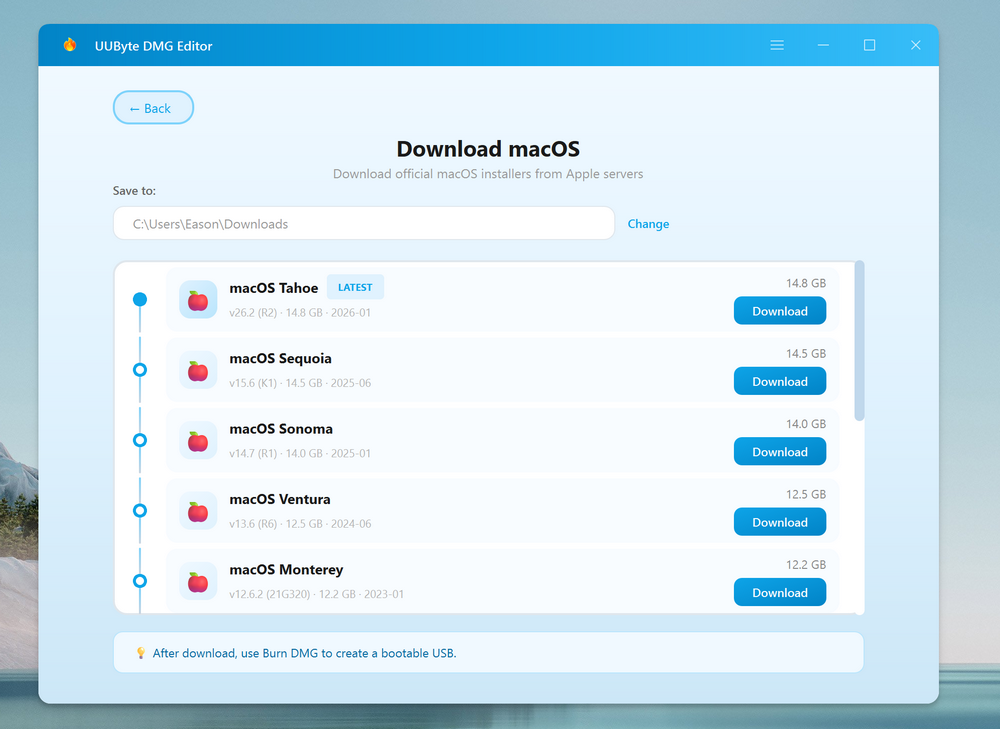The height and width of the screenshot is (729, 1000).
Task: Click the macOS Monterey apple icon
Action: (x=198, y=581)
